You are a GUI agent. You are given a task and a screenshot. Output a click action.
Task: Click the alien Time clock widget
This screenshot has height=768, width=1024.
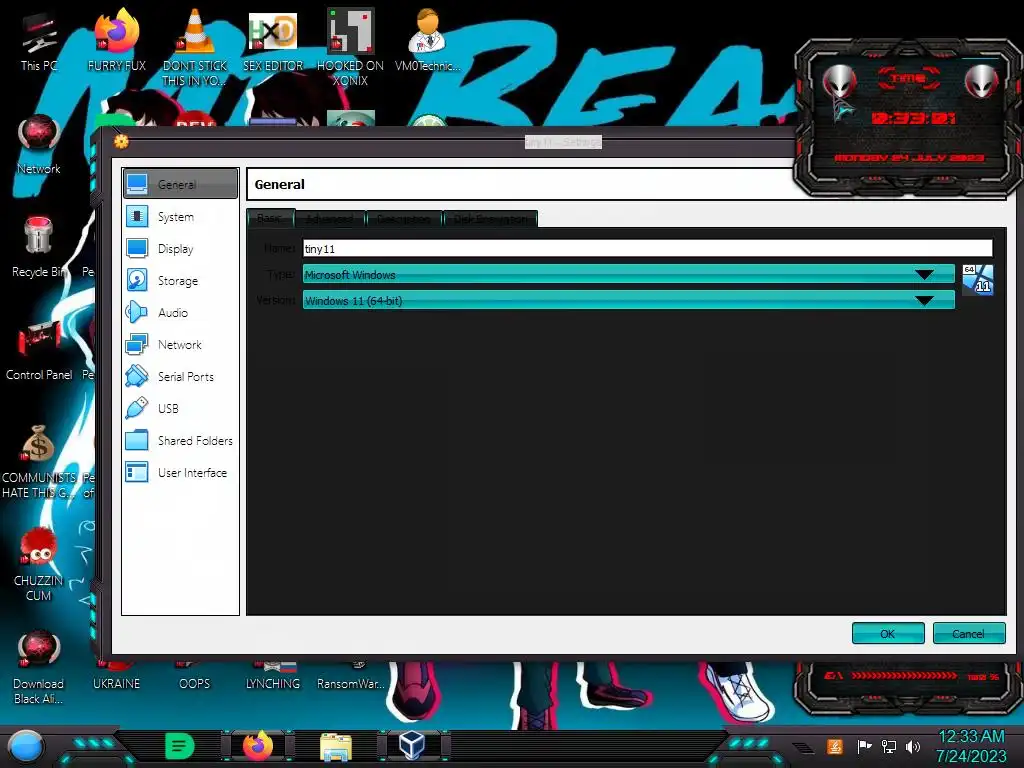(909, 118)
